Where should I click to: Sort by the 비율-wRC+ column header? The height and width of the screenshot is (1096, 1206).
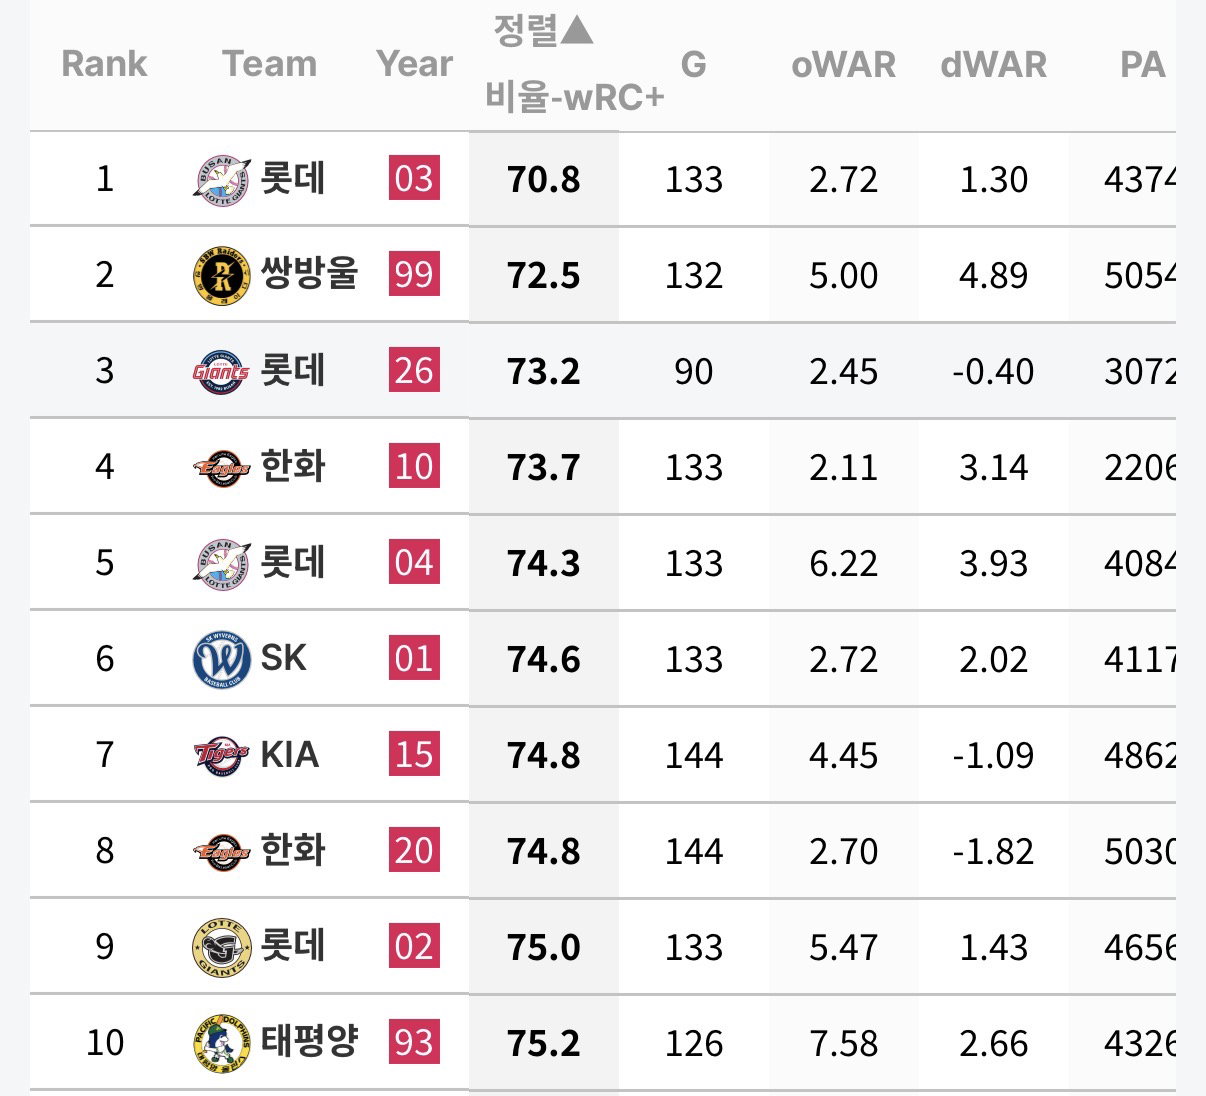pyautogui.click(x=574, y=97)
